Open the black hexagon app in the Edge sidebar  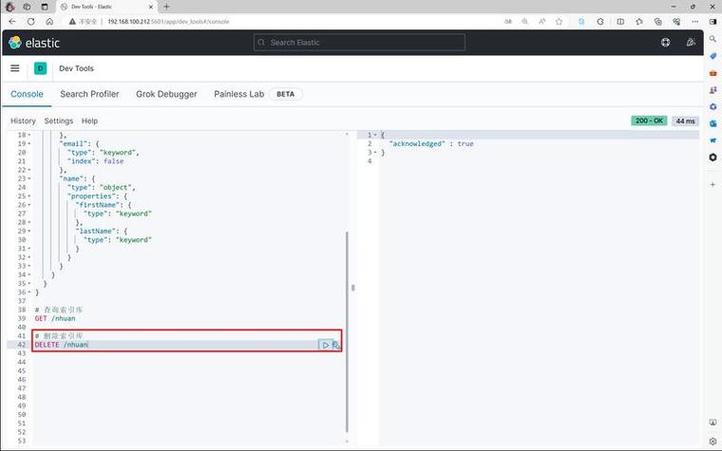tap(713, 157)
